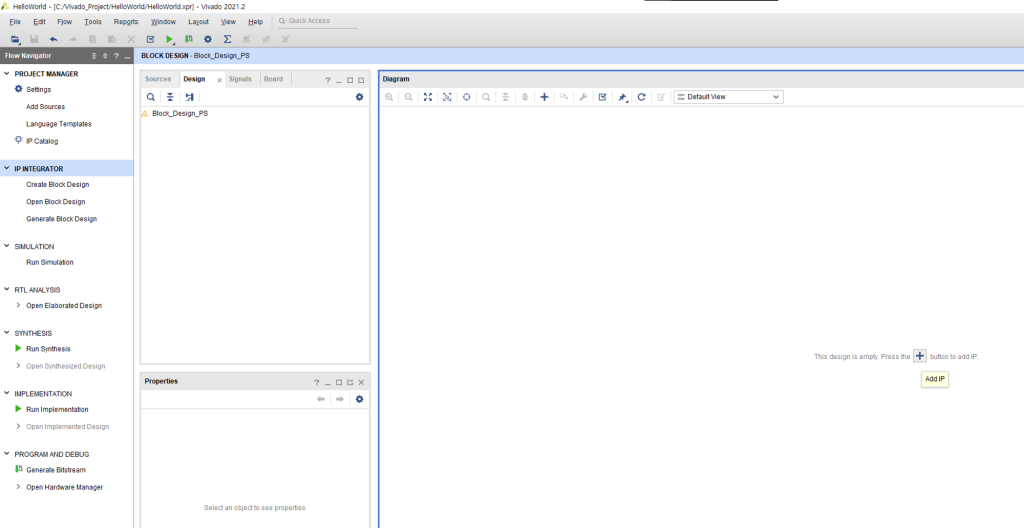1024x528 pixels.
Task: Click Design panel settings gear icon
Action: click(x=359, y=97)
